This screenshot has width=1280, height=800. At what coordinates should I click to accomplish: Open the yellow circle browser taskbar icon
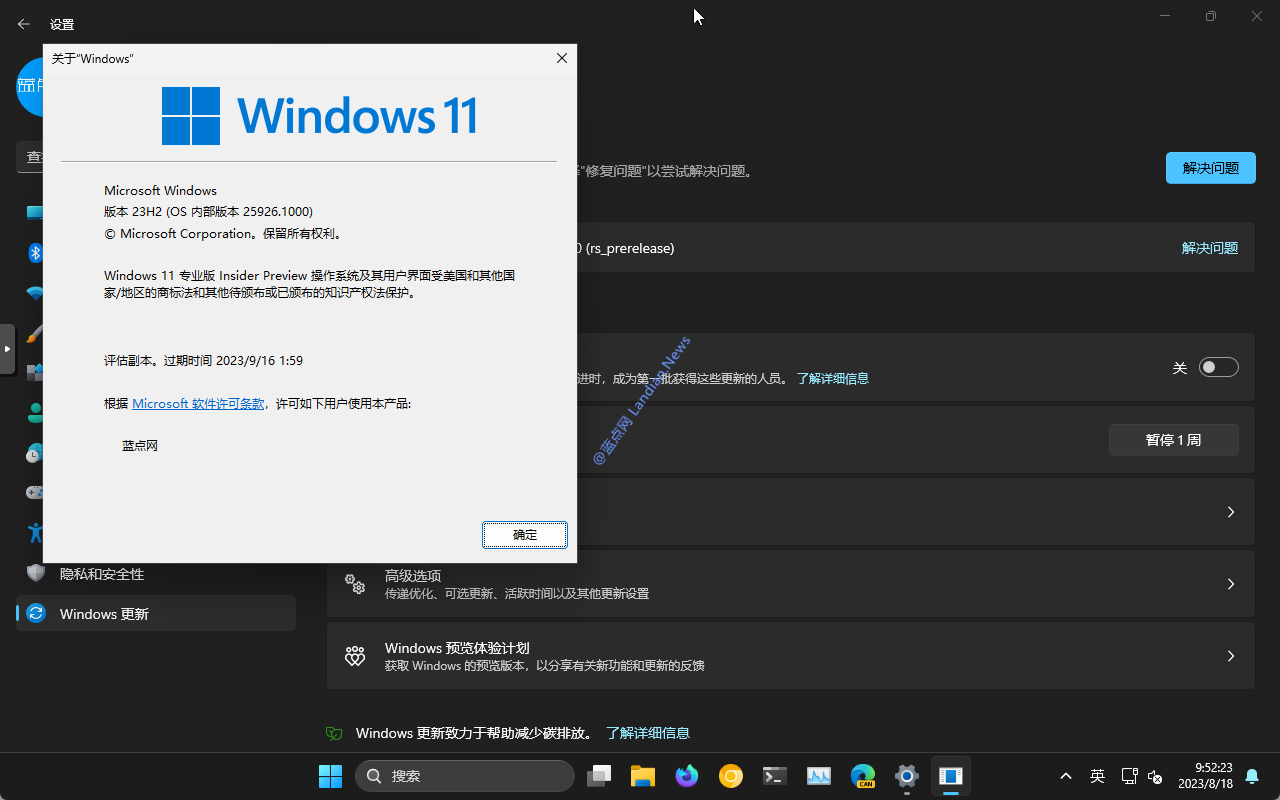tap(731, 776)
